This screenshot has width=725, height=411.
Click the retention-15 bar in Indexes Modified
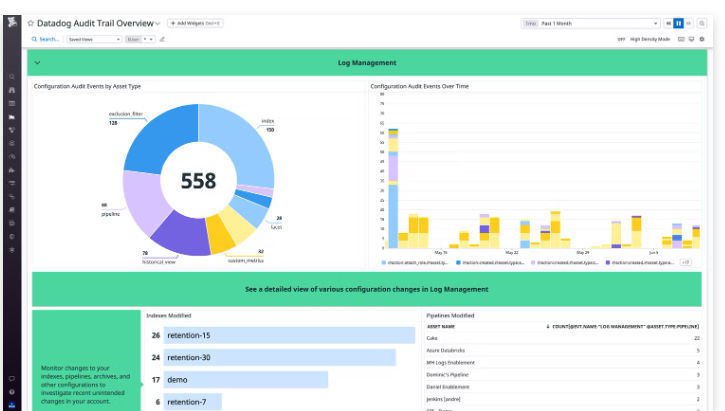pos(289,335)
